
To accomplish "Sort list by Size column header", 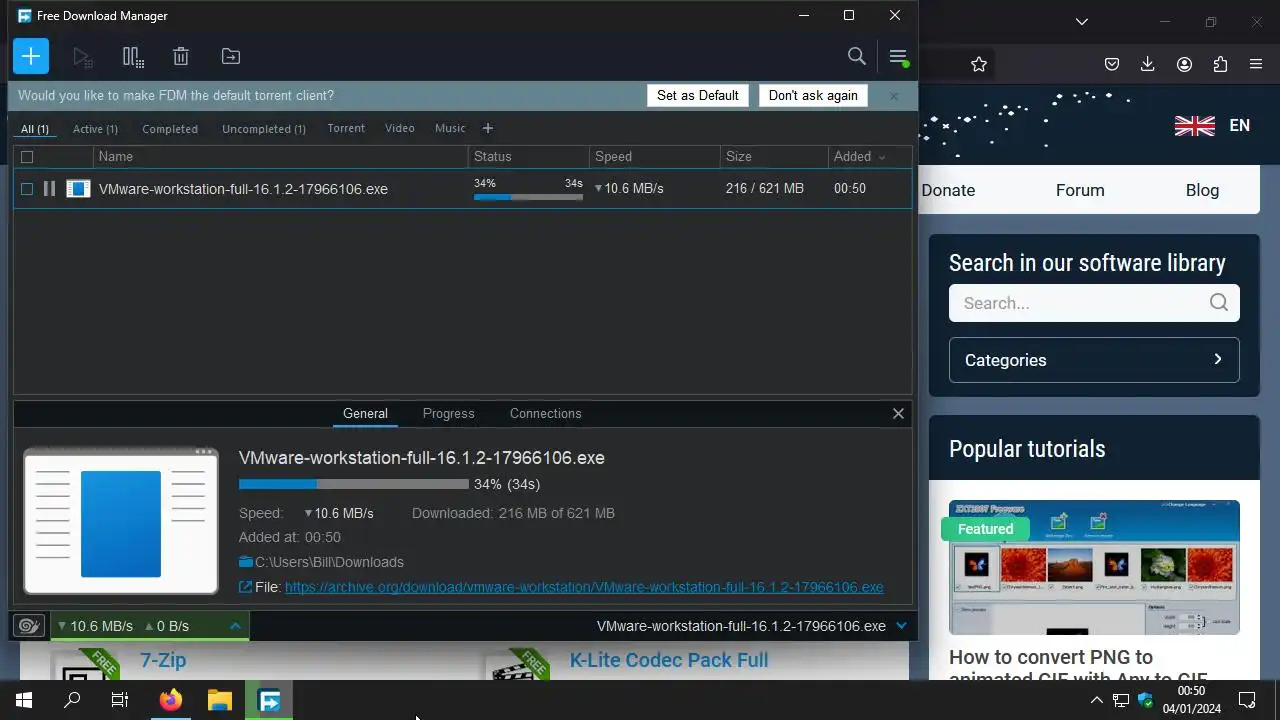I will tap(774, 157).
